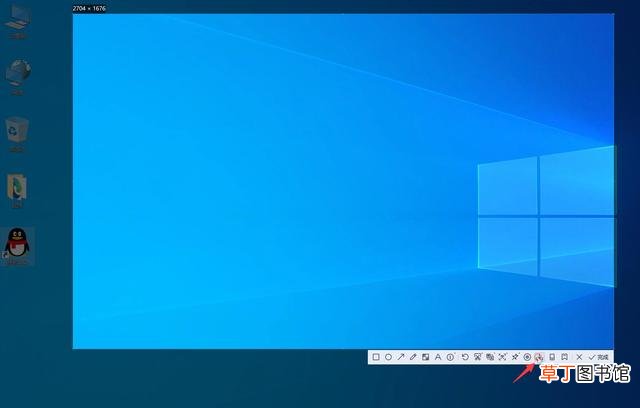Screen dimensions: 640x408
Task: Pin the screenshot to the screen
Action: [x=515, y=357]
